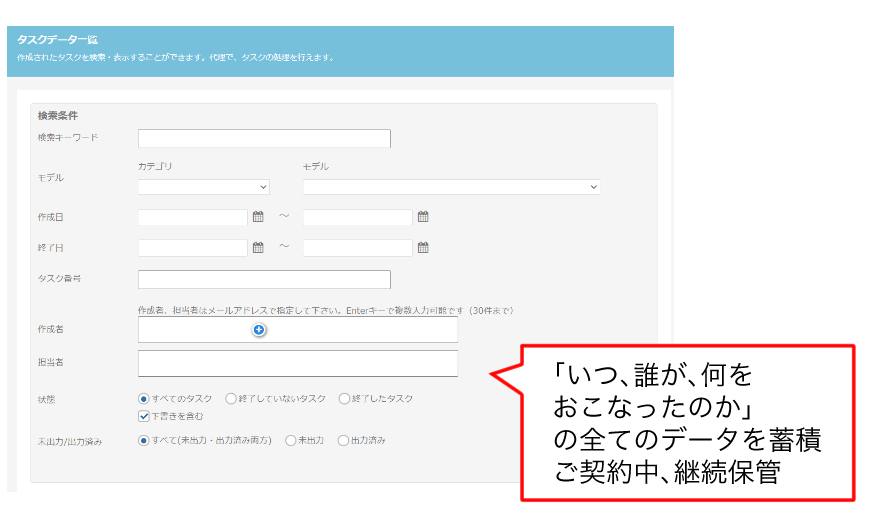The image size is (880, 528).
Task: Open calendar for 作成日 start date
Action: pyautogui.click(x=258, y=217)
